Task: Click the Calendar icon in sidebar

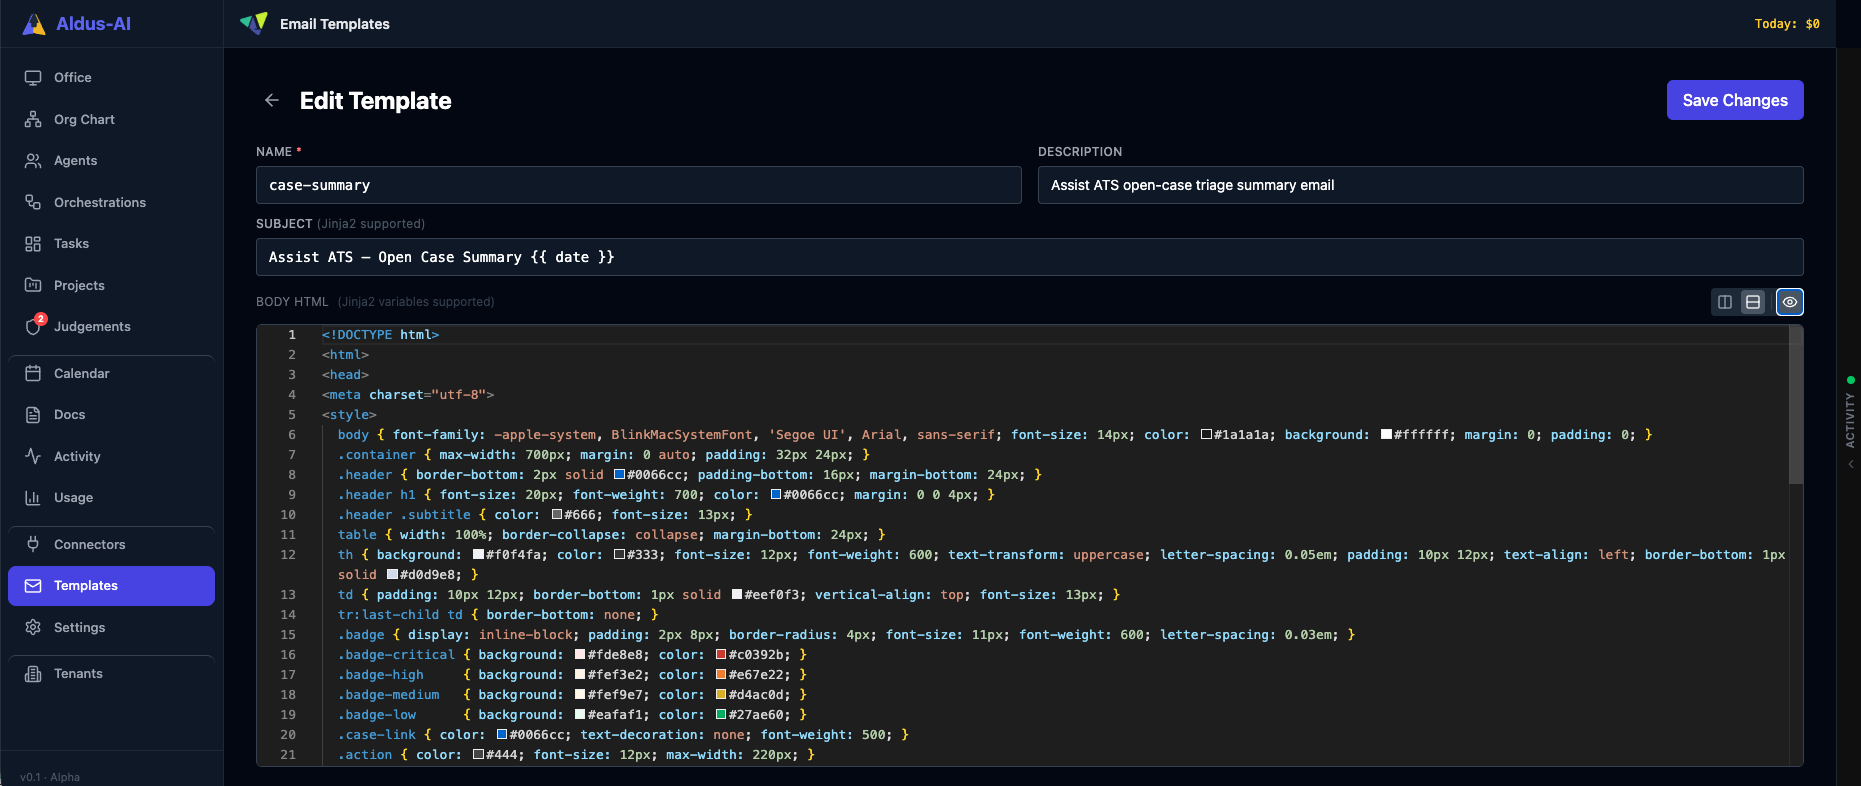Action: tap(33, 373)
